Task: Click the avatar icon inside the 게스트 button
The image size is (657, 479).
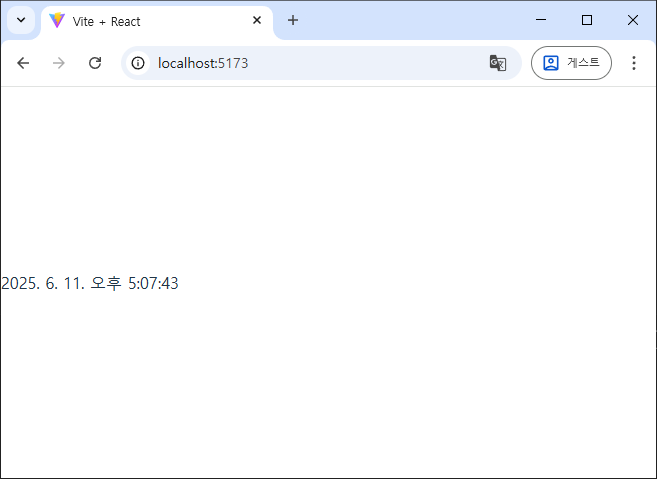Action: [x=551, y=63]
